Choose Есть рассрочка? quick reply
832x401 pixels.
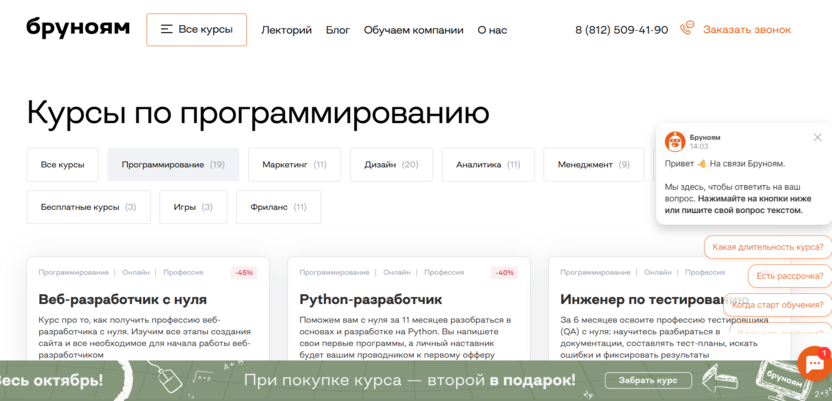[x=790, y=276]
